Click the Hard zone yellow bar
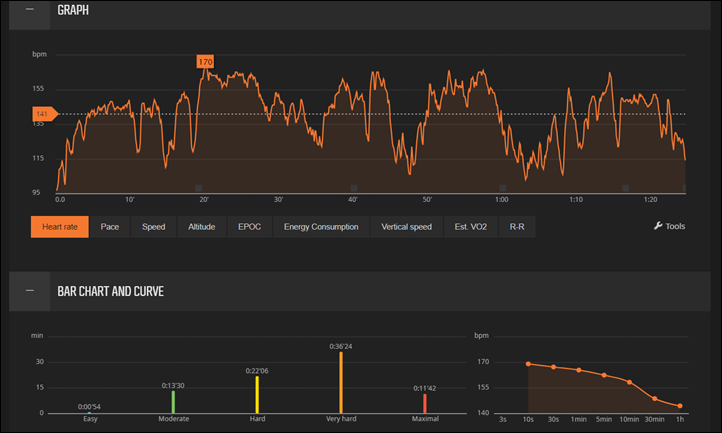 click(257, 395)
